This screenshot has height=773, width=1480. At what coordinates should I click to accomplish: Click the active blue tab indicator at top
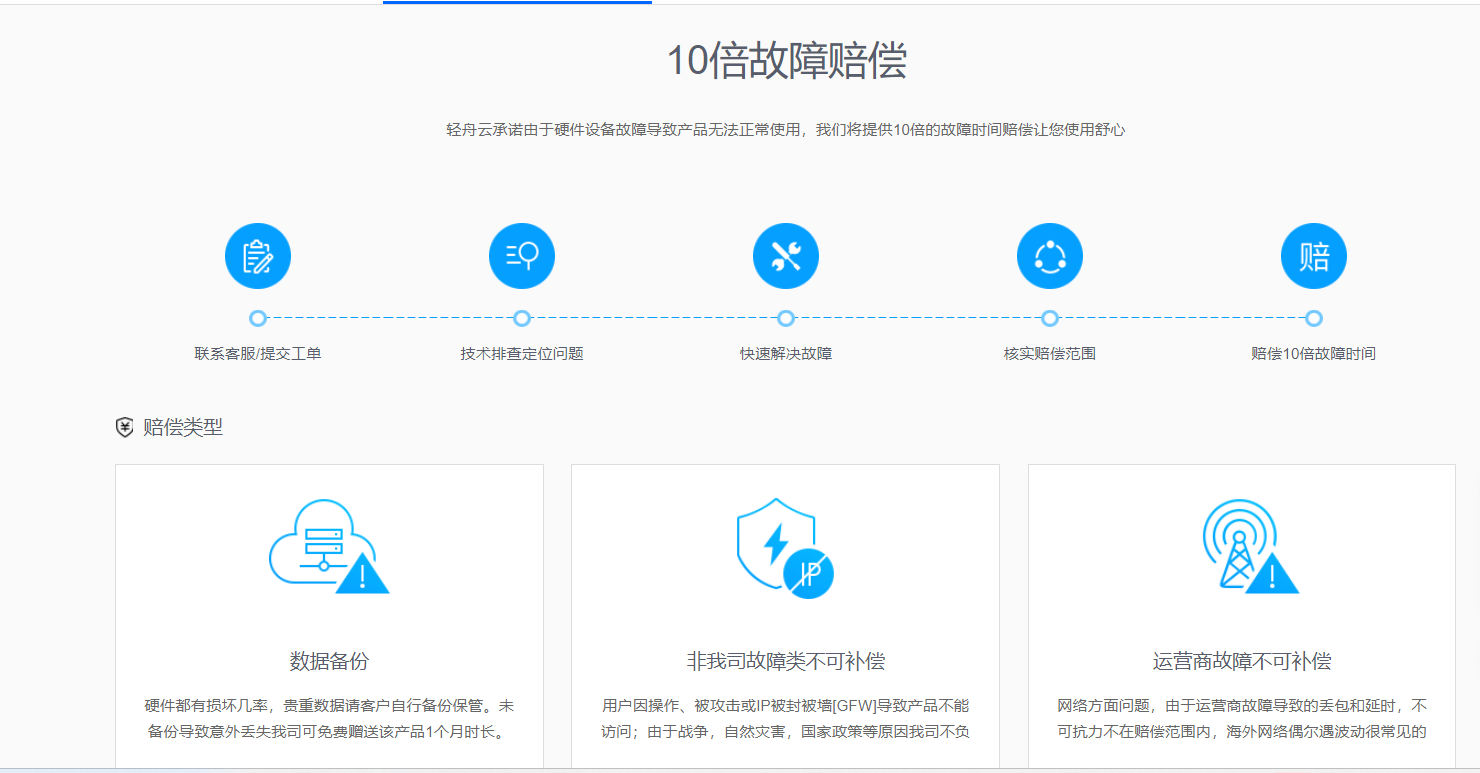[x=517, y=2]
